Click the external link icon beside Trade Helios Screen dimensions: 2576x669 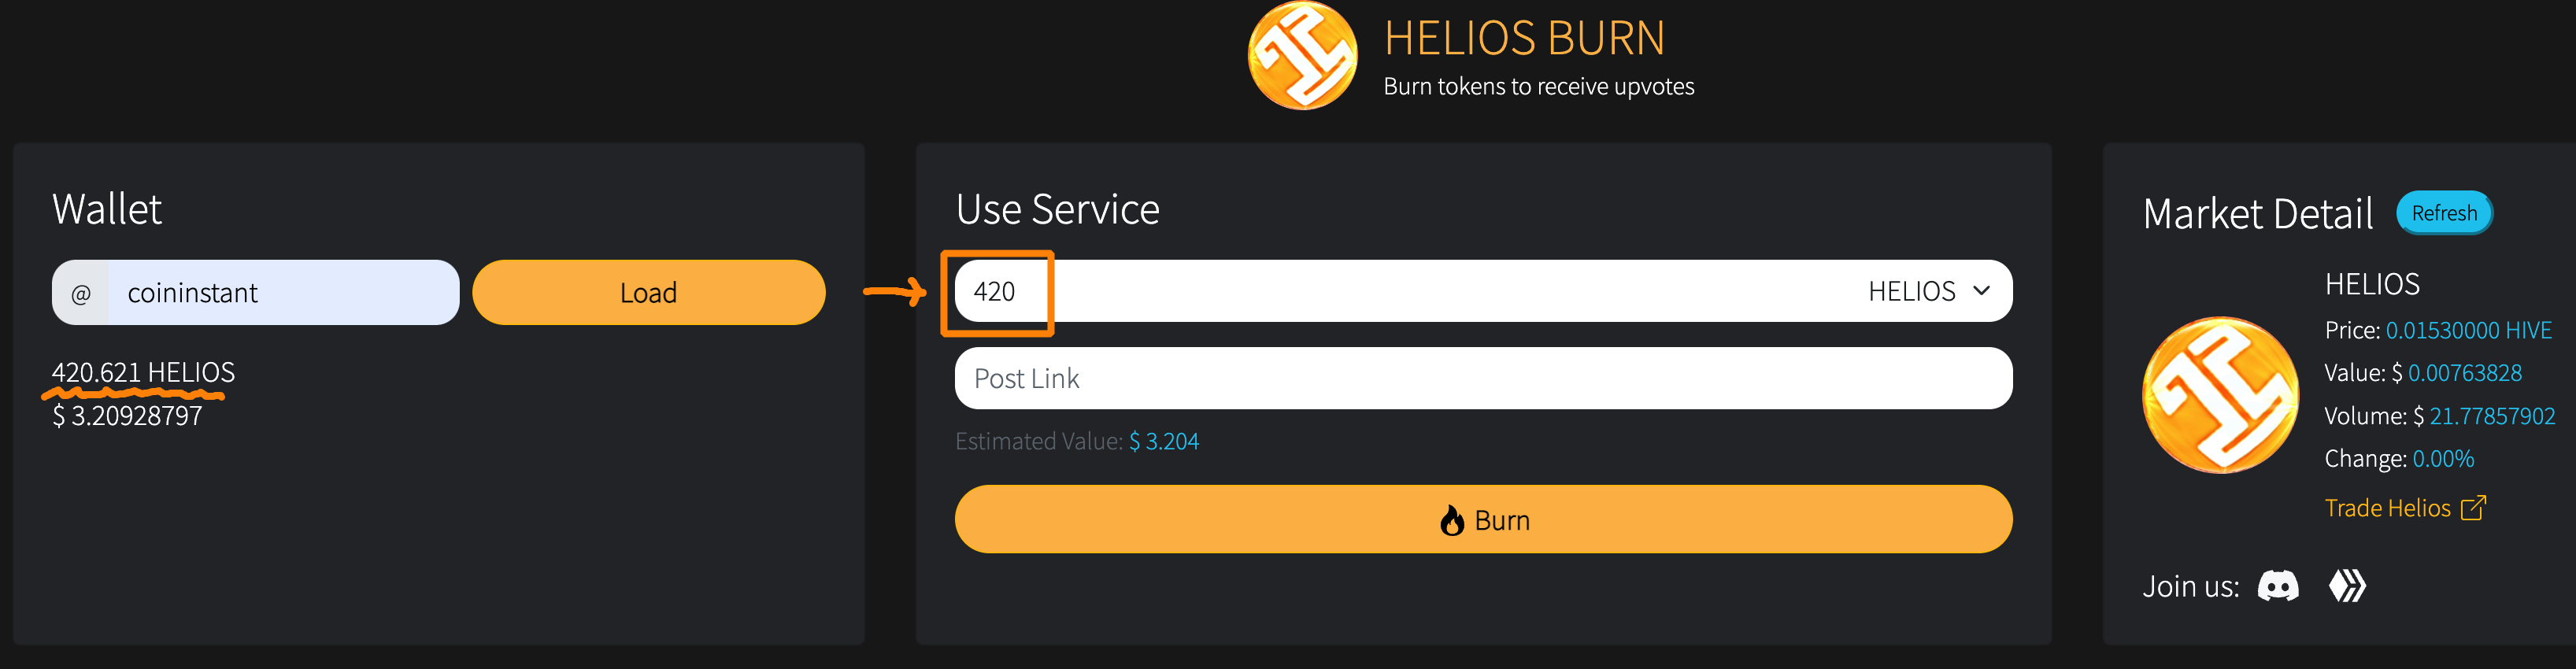tap(2473, 508)
